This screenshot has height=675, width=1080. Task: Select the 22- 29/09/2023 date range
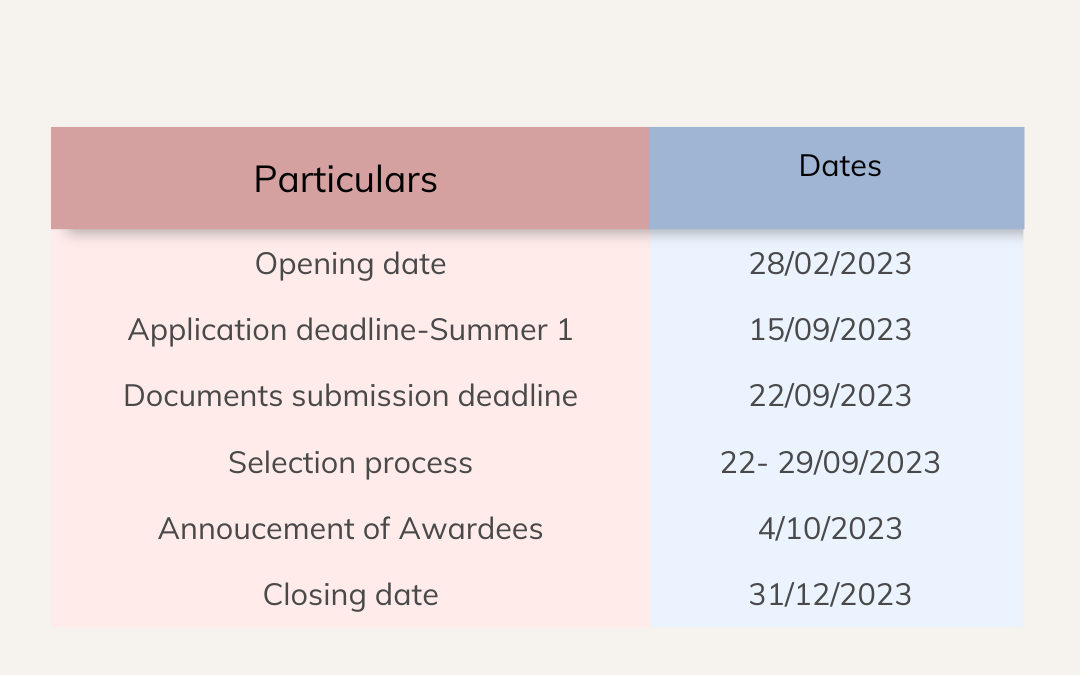point(830,463)
